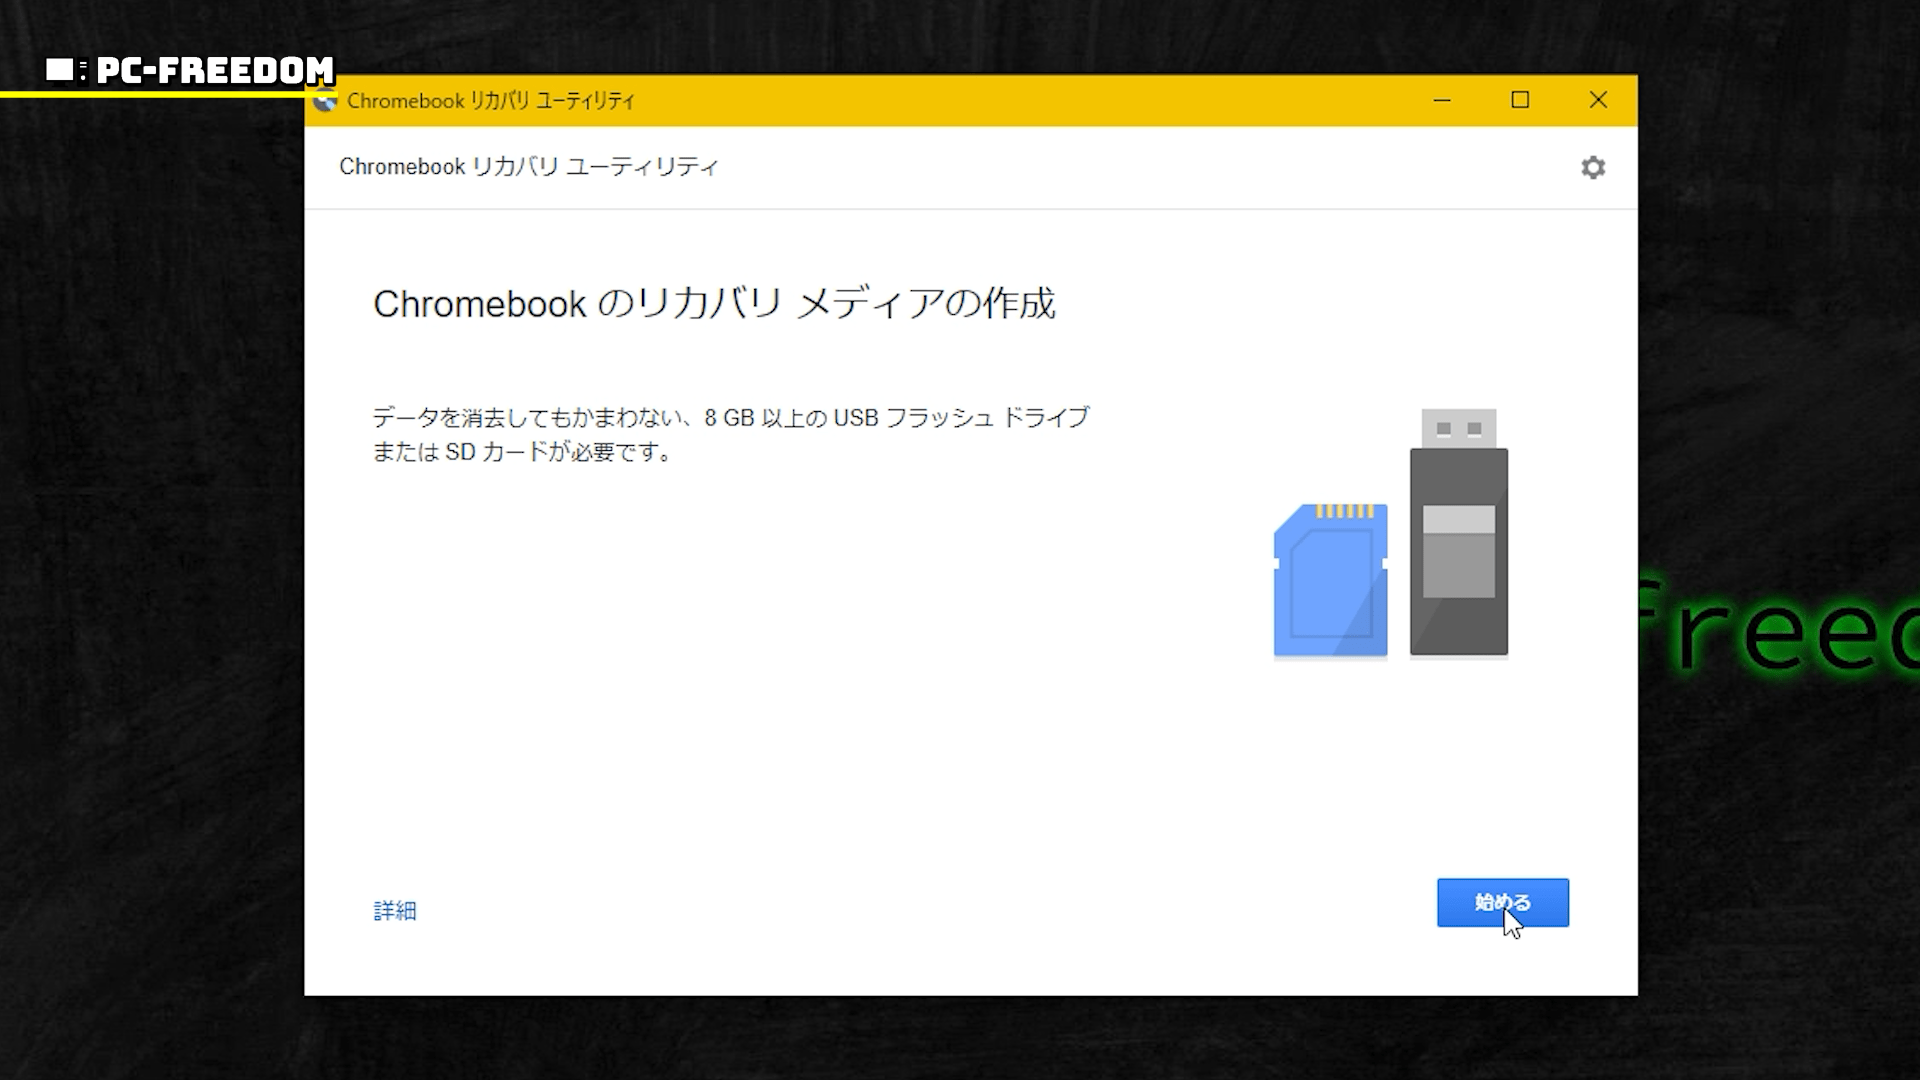Screen dimensions: 1920x1080
Task: Click the grey label on USB drive body
Action: coord(1458,551)
